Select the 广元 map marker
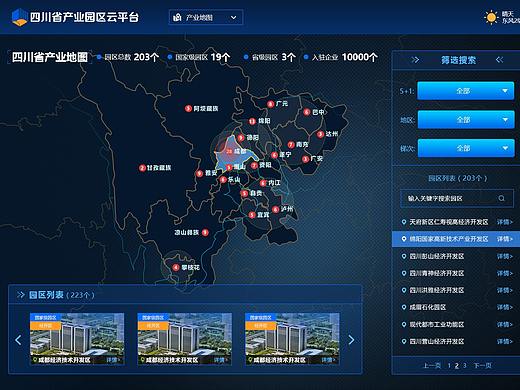Image resolution: width=520 pixels, height=390 pixels. (271, 104)
